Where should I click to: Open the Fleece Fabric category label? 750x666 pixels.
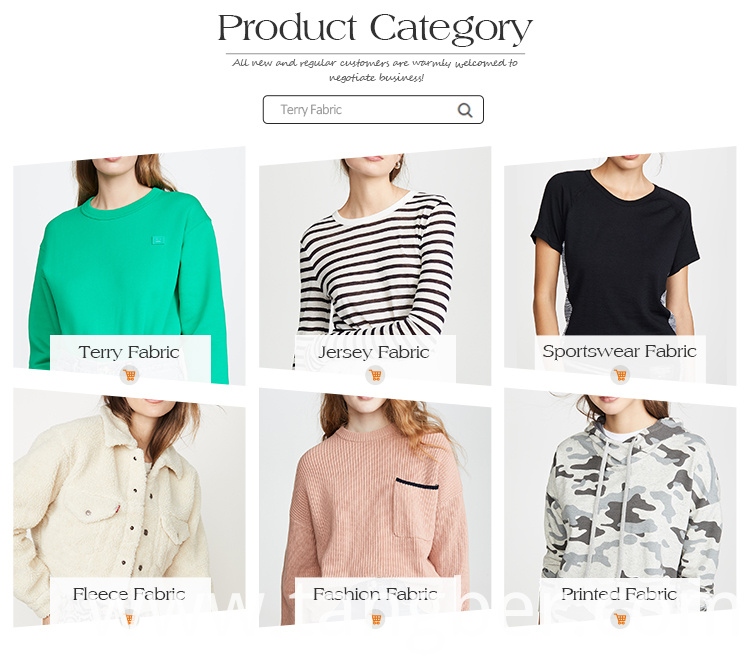(x=129, y=594)
